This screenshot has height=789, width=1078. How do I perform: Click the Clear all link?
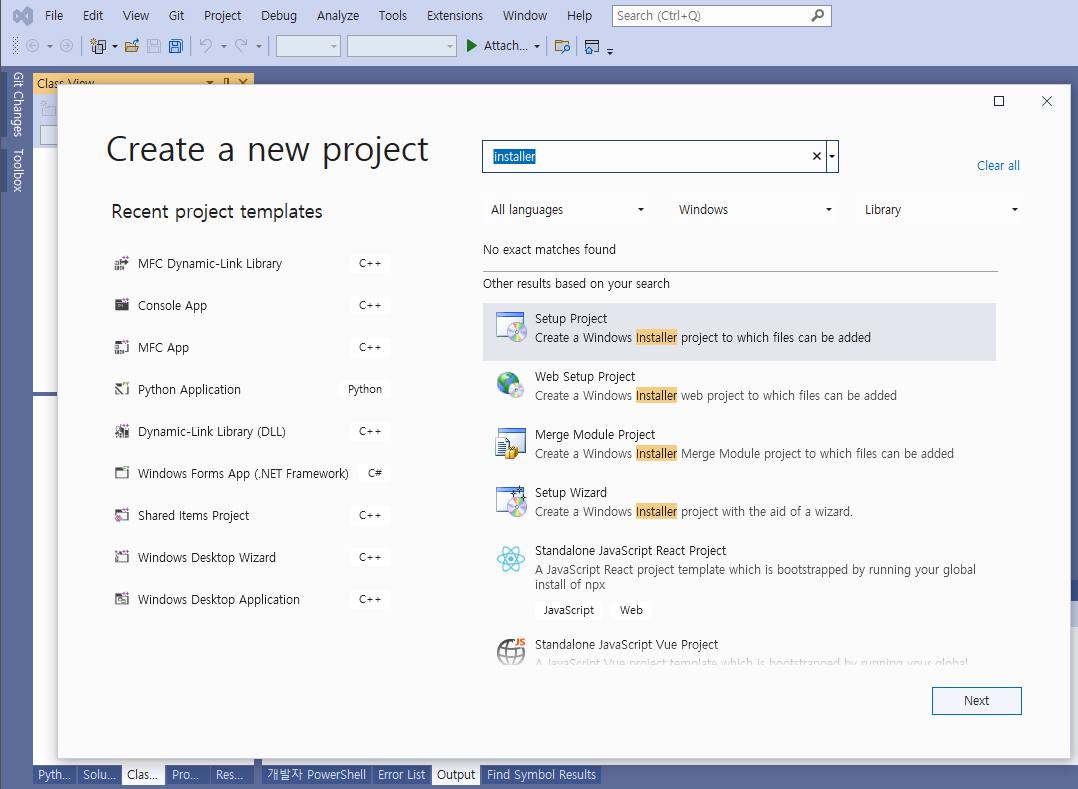(998, 166)
